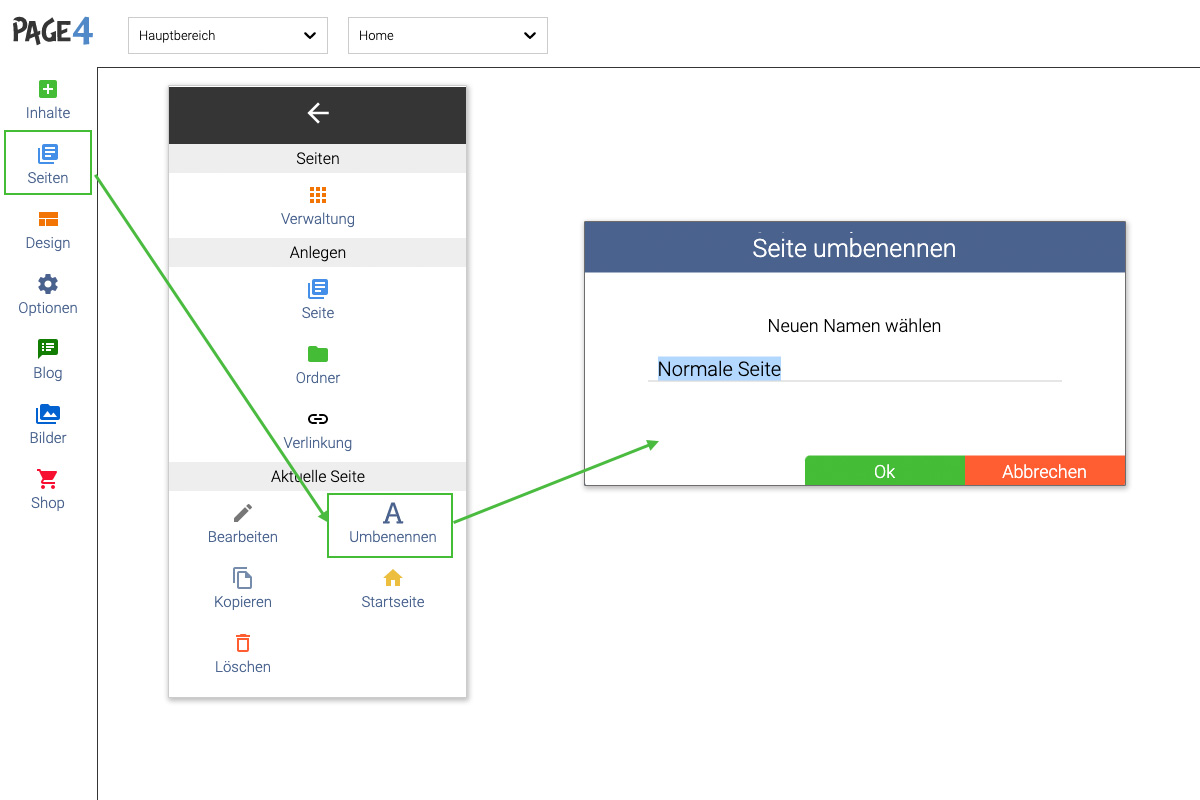The image size is (1200, 800).
Task: Open the Inhalte sidebar section
Action: (48, 100)
